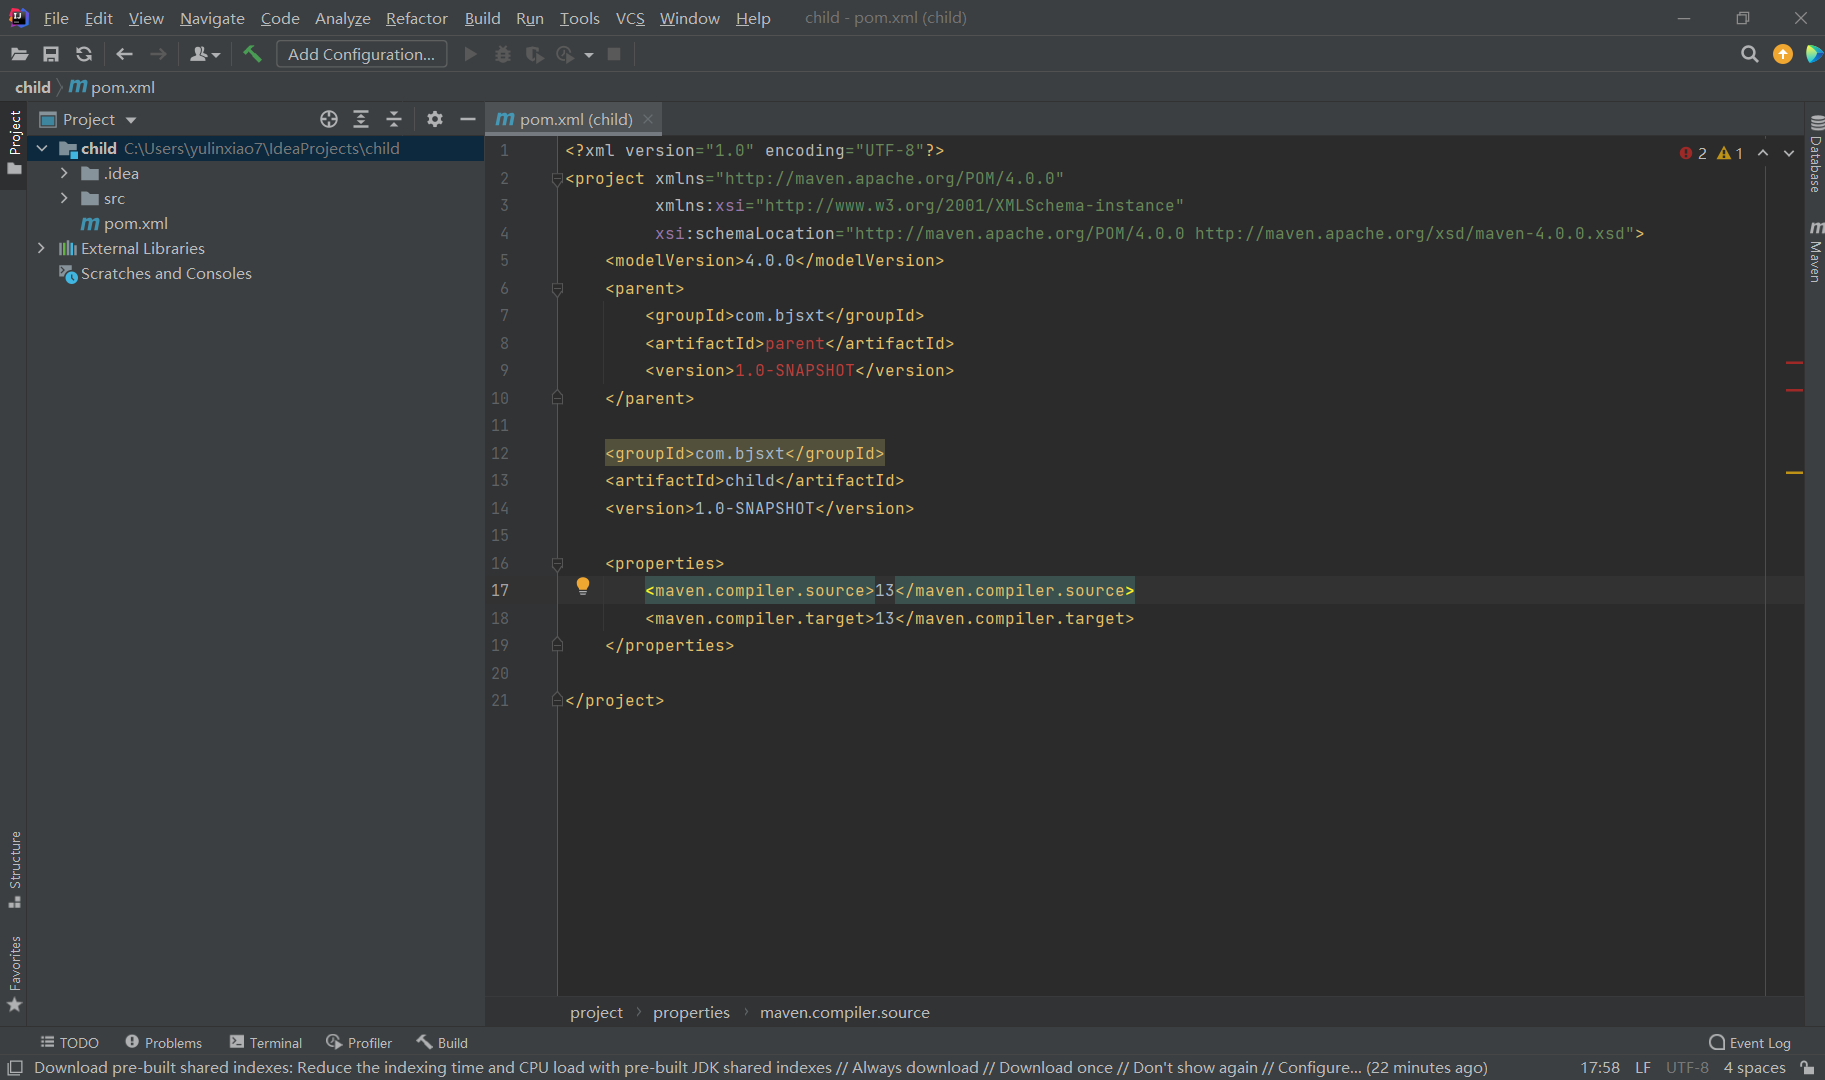
Task: Click Add Configuration button
Action: (361, 54)
